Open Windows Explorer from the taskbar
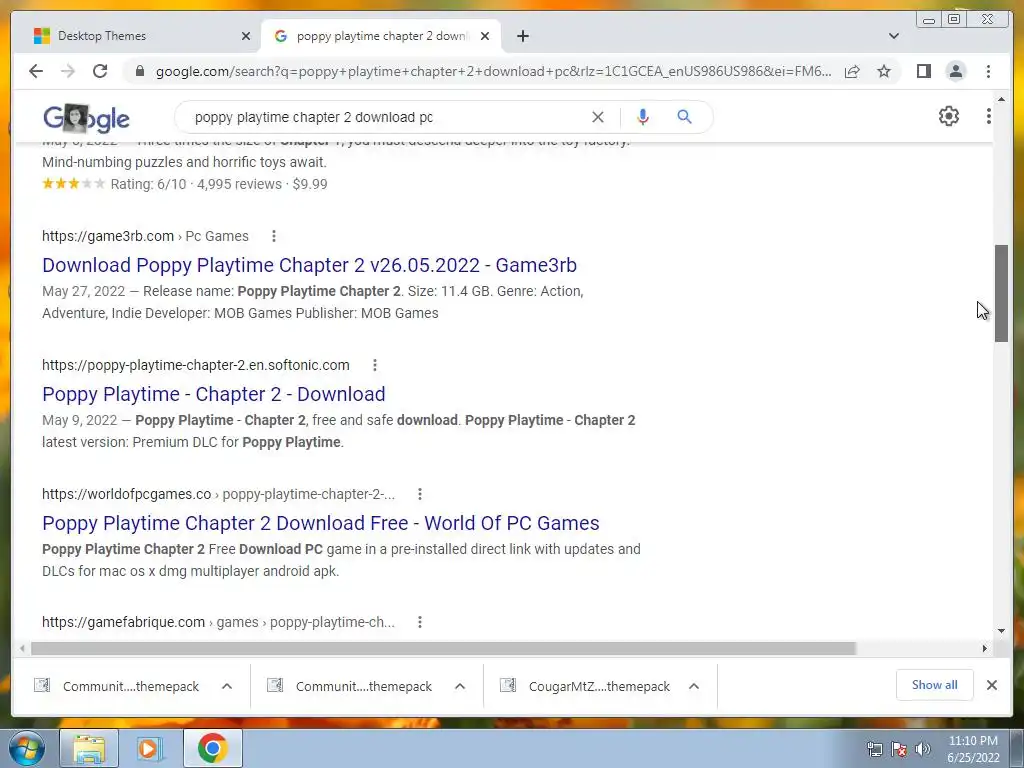The image size is (1024, 768). [89, 748]
